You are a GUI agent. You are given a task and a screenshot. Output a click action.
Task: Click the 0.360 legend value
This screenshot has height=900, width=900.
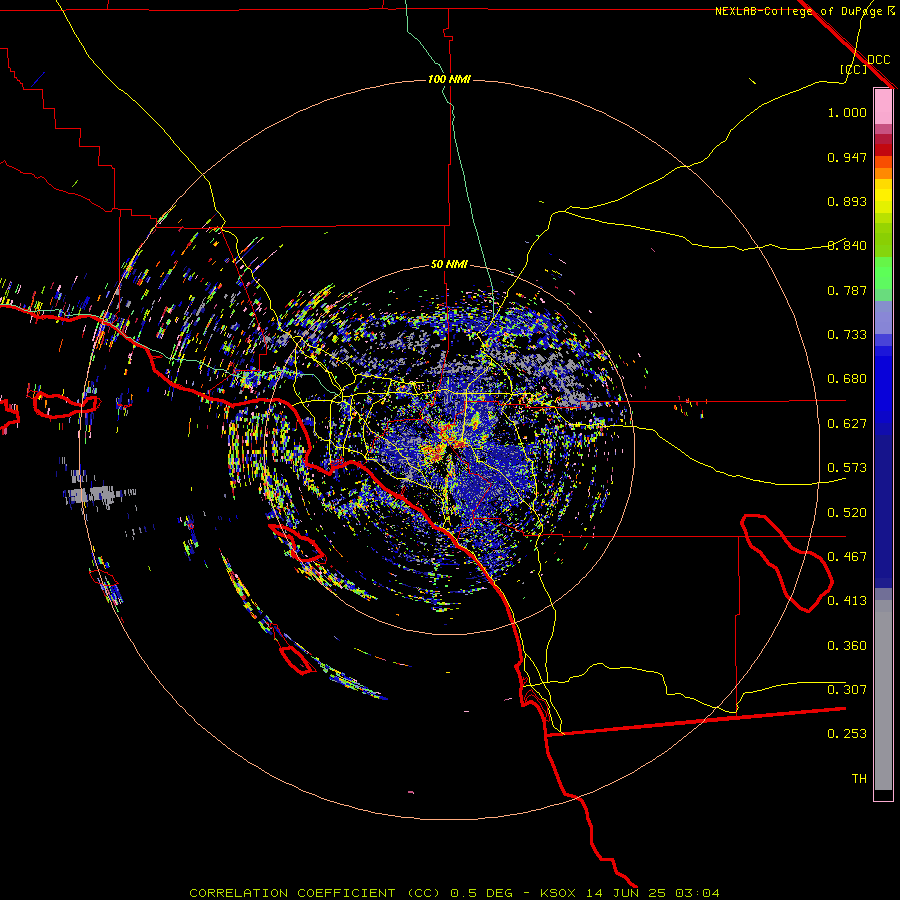pyautogui.click(x=847, y=646)
